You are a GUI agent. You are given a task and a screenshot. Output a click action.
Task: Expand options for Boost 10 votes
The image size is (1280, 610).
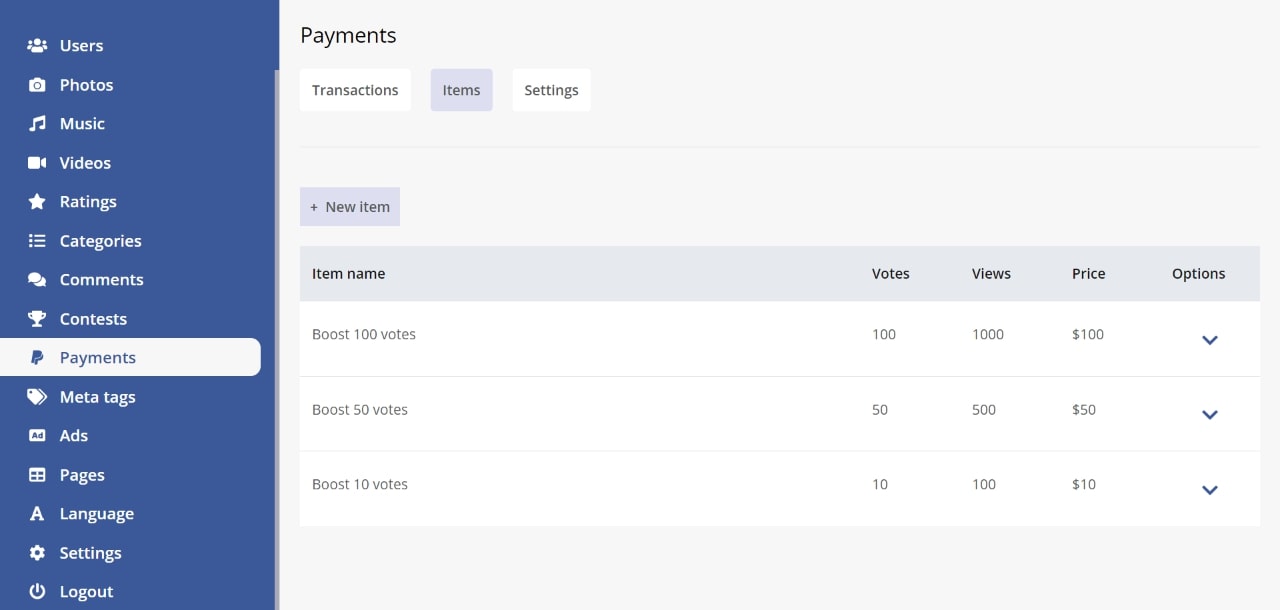point(1209,490)
